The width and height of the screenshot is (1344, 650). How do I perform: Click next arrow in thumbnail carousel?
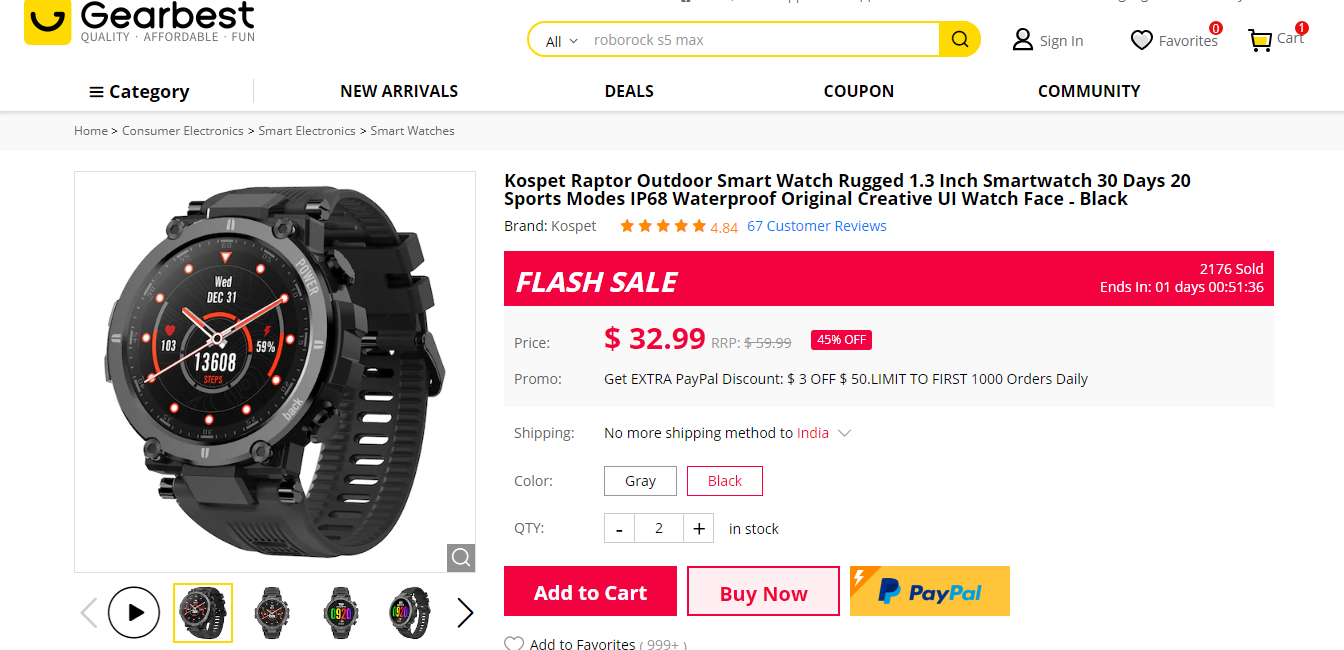click(x=465, y=612)
